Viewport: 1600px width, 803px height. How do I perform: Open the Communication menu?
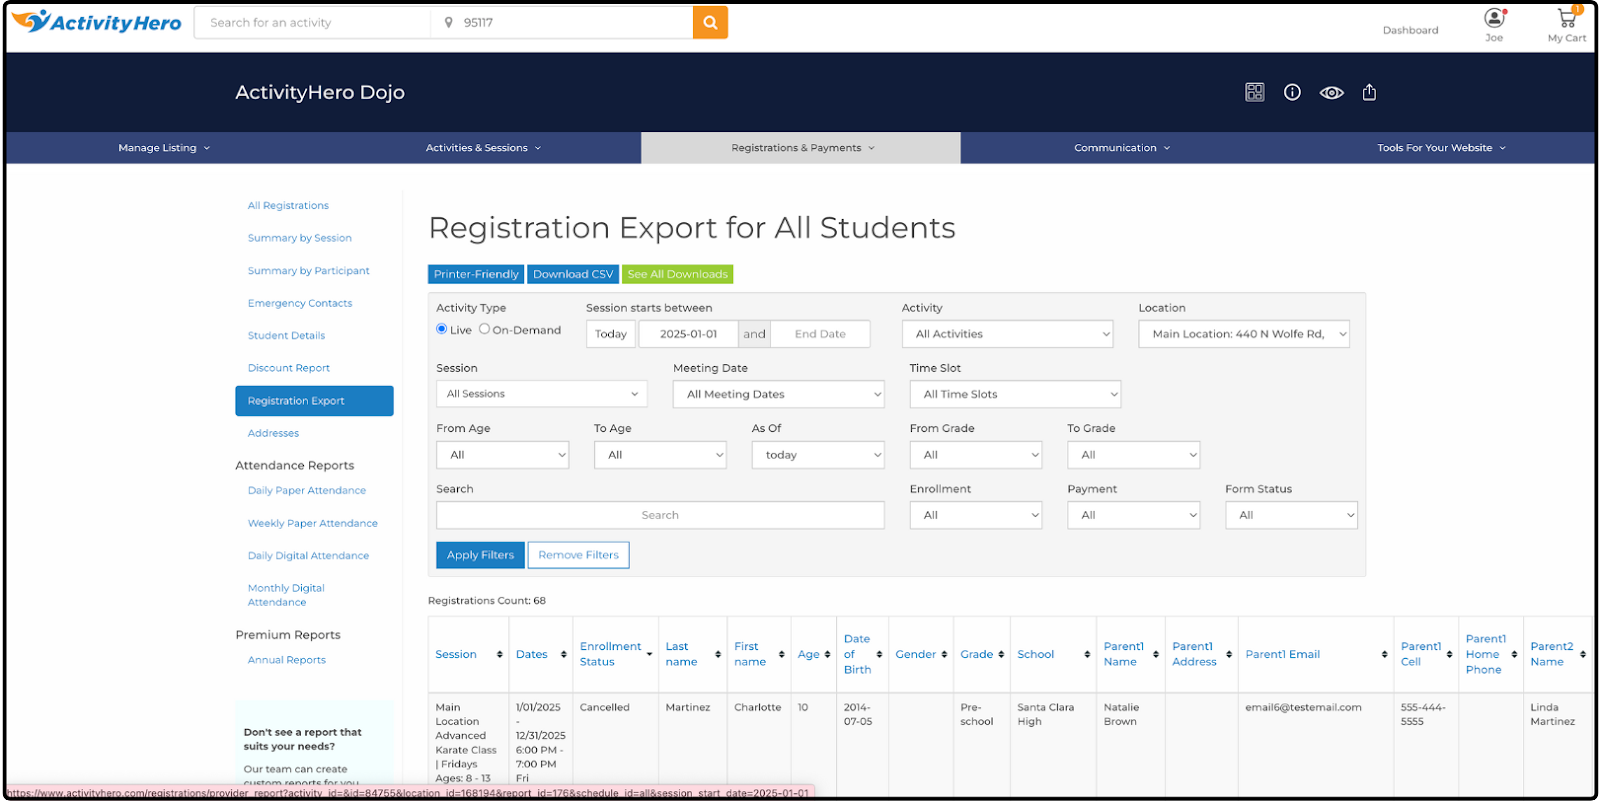coord(1121,148)
